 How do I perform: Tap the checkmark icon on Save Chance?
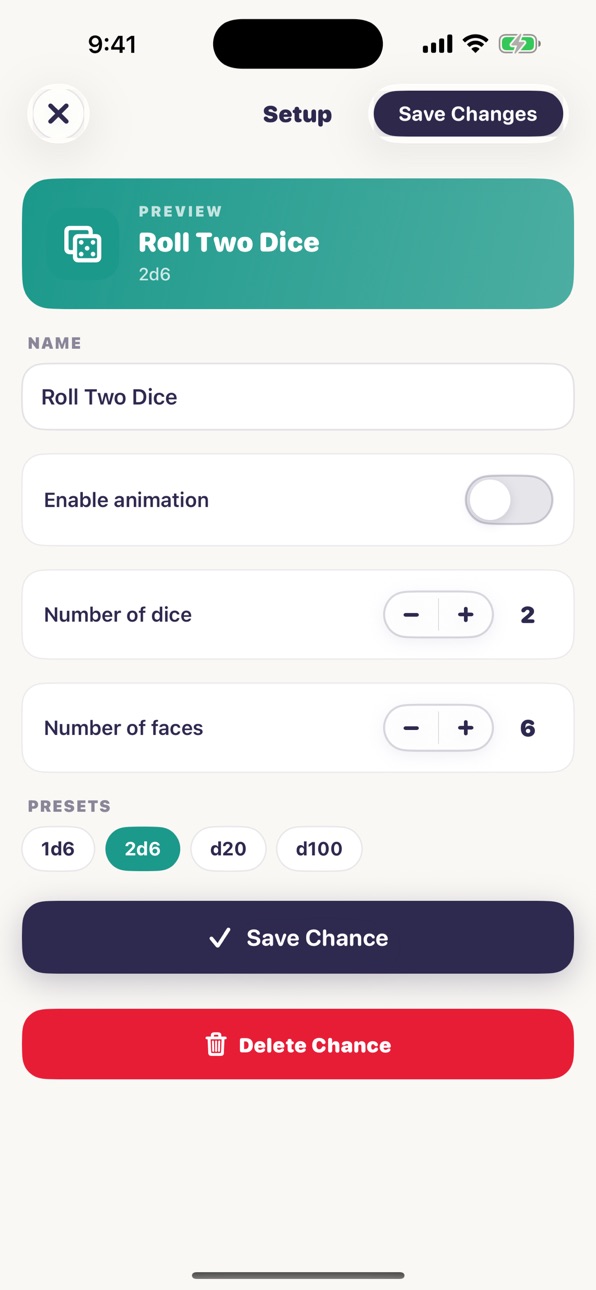[x=220, y=938]
